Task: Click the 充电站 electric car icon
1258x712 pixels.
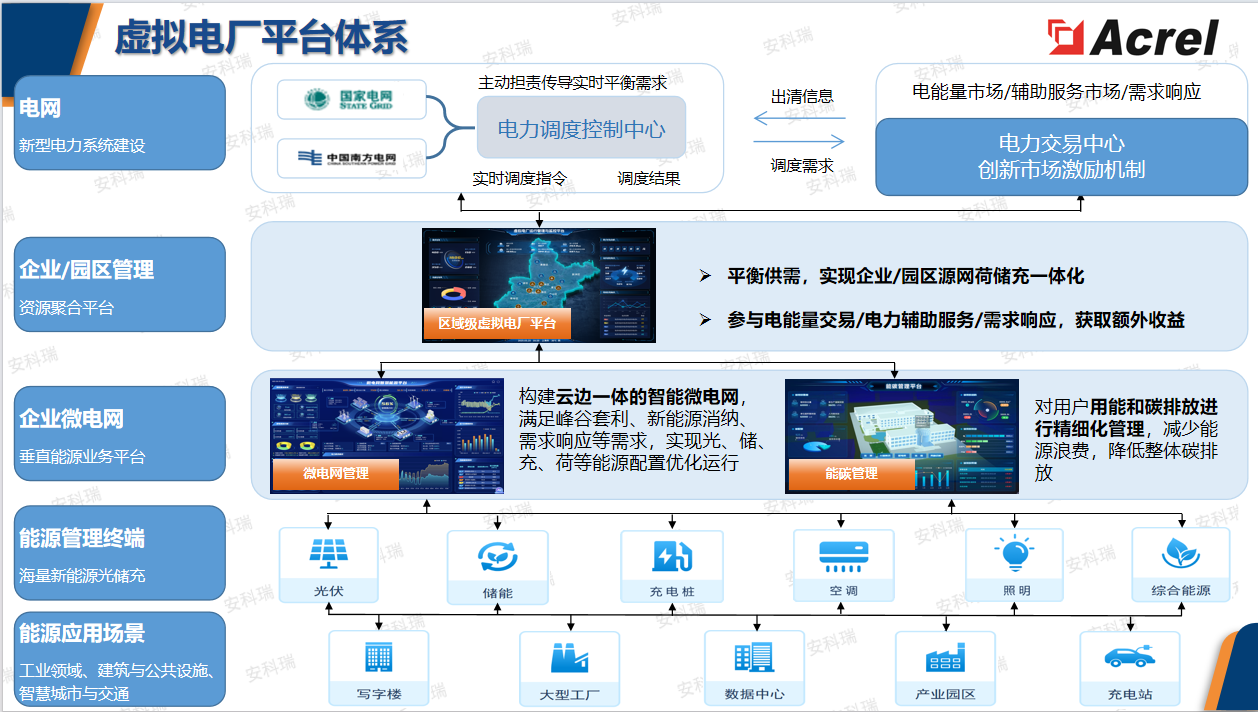Action: pos(1129,657)
